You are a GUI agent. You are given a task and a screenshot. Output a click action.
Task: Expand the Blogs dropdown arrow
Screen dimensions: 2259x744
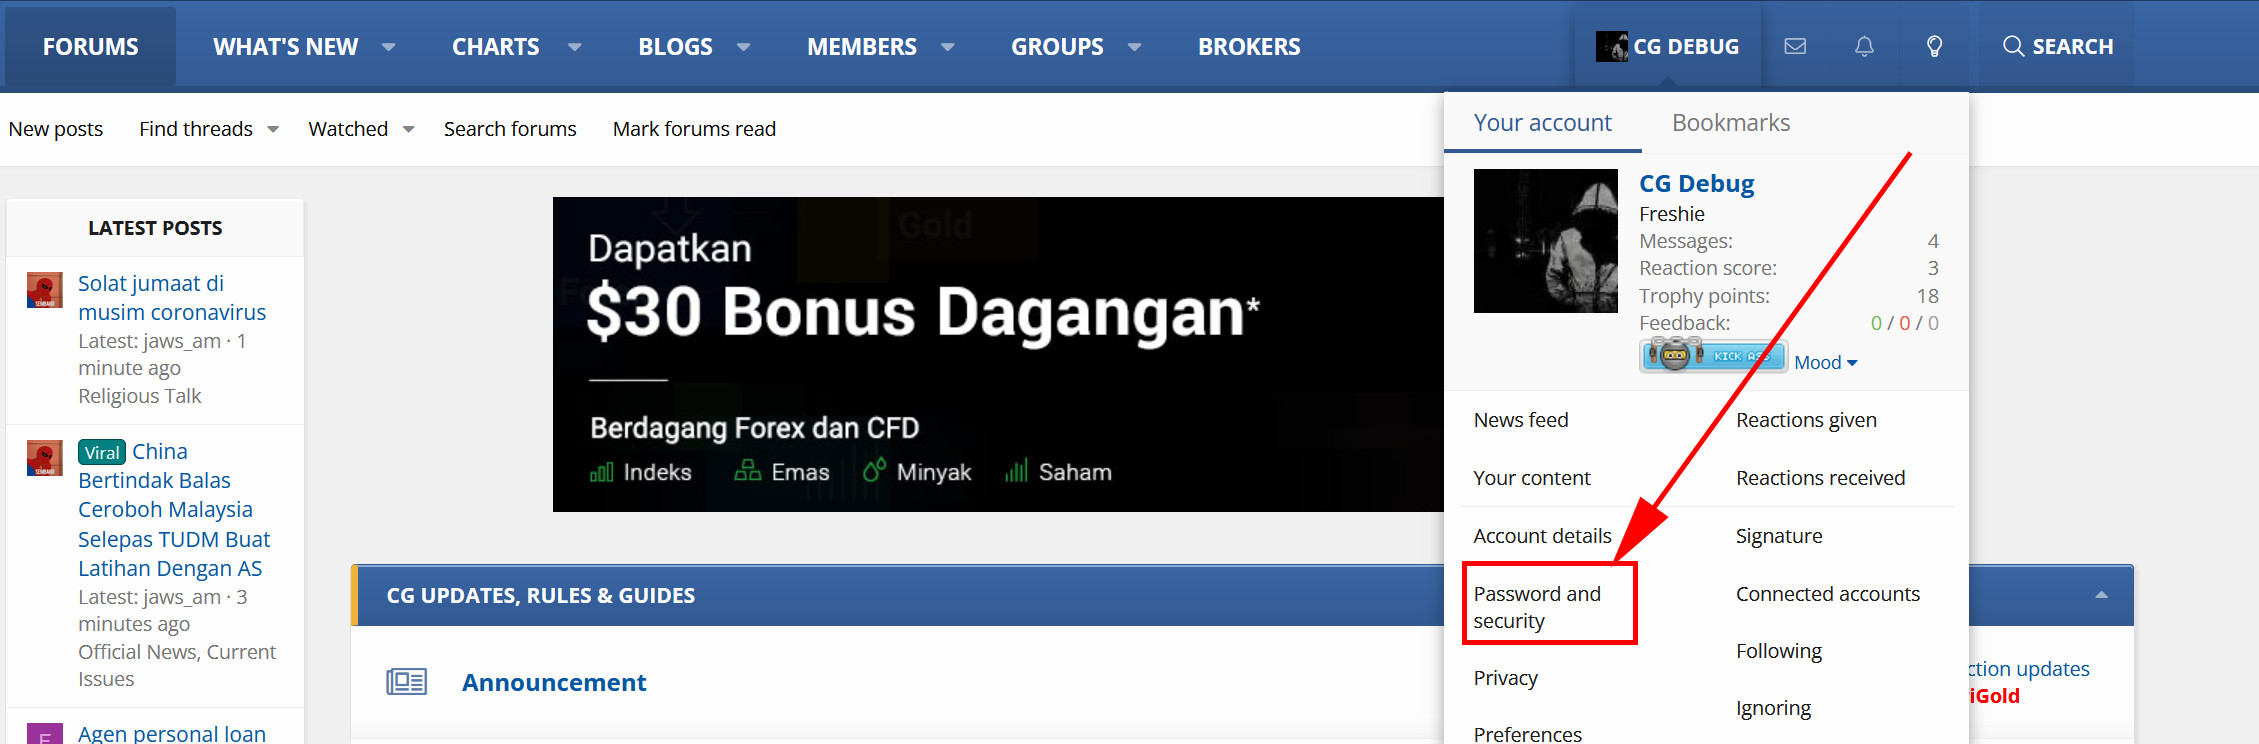click(744, 47)
